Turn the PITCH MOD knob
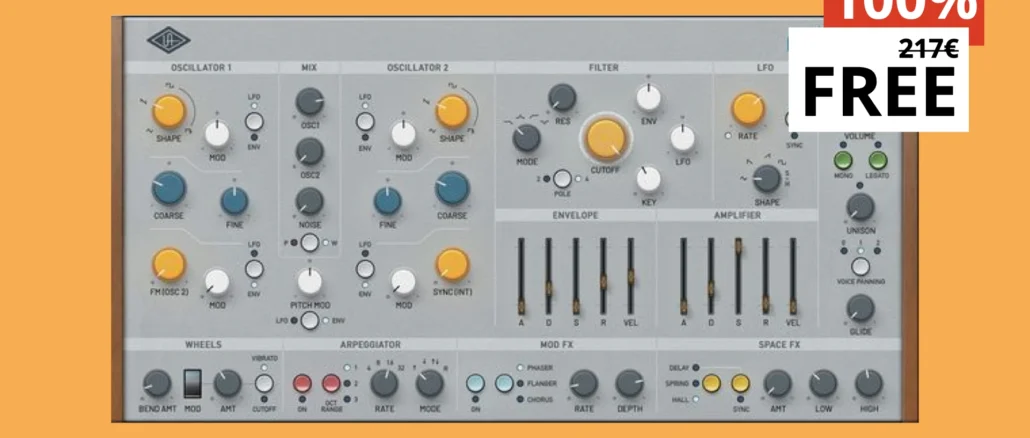Viewport: 1030px width, 438px height. click(309, 282)
